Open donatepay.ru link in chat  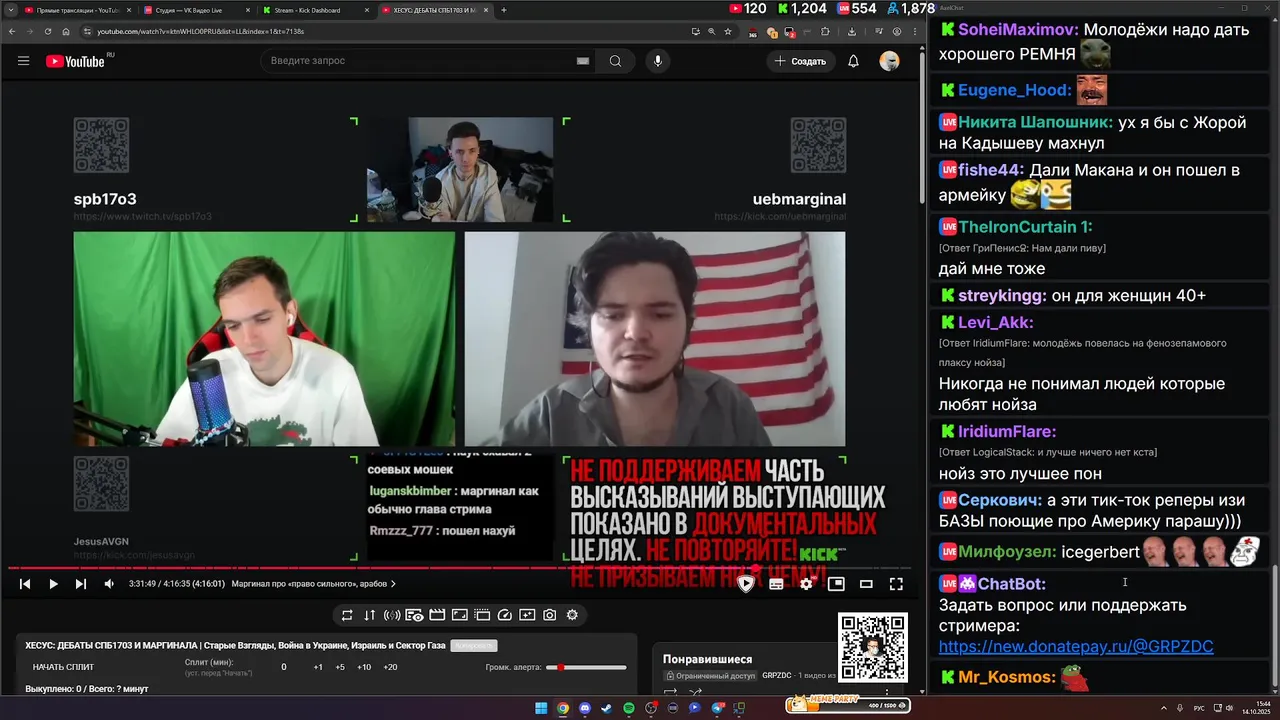pyautogui.click(x=1076, y=647)
